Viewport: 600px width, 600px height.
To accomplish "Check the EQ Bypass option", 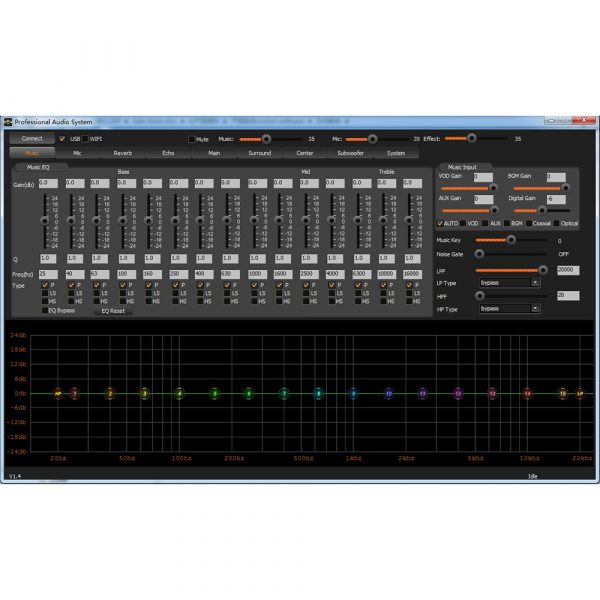I will tap(45, 311).
